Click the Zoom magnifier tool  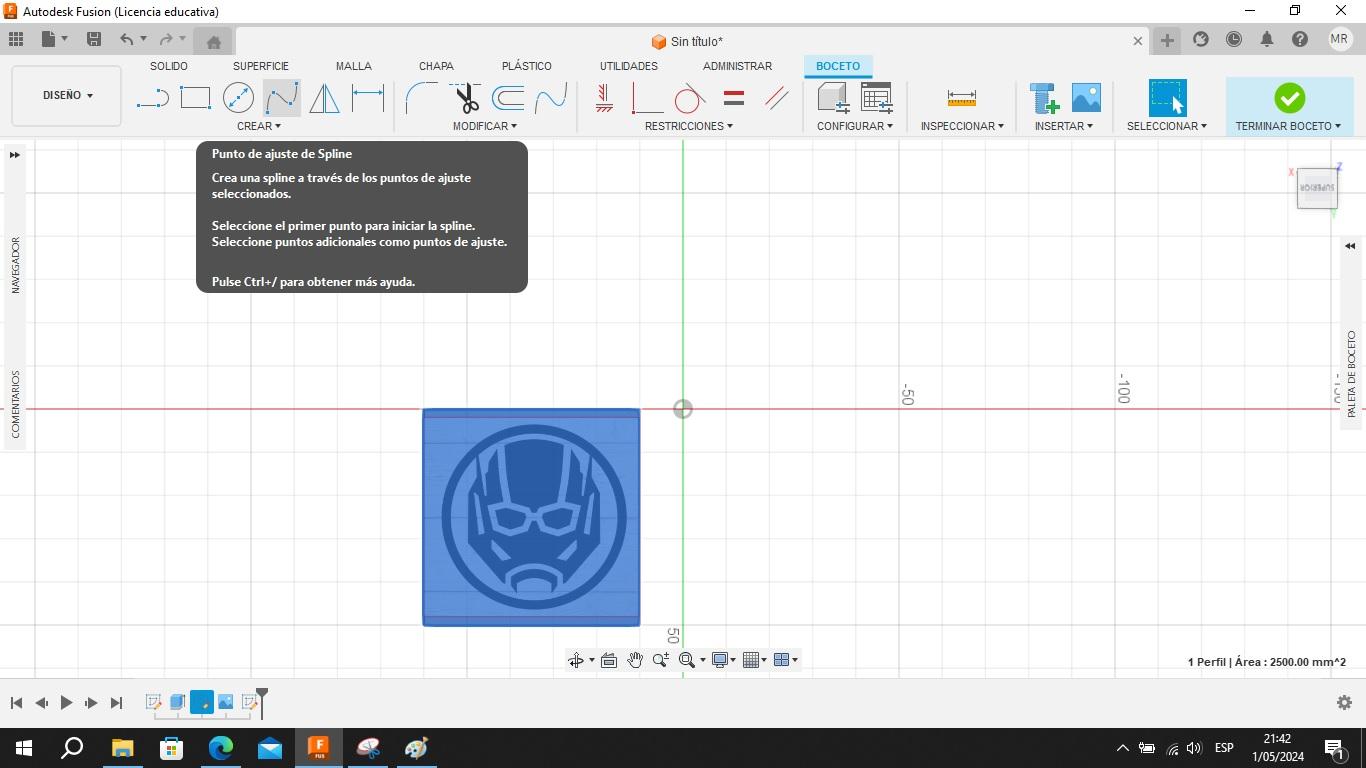click(x=660, y=660)
